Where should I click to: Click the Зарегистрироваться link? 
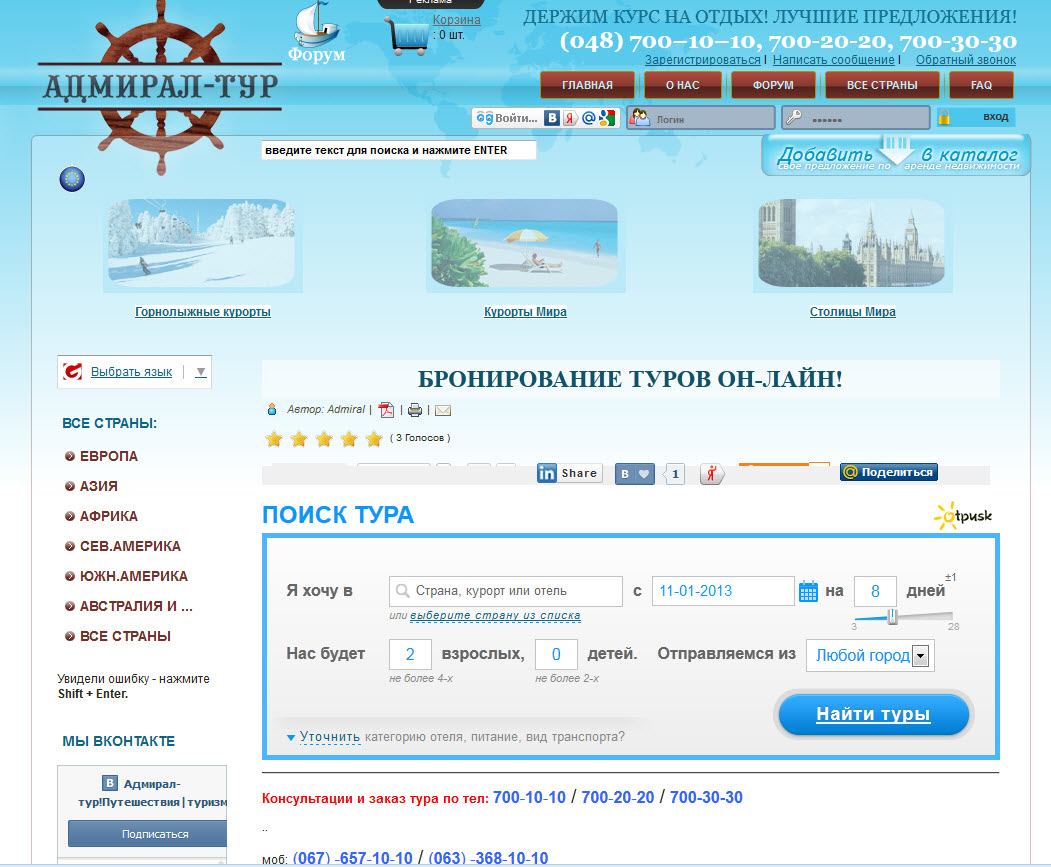point(702,60)
